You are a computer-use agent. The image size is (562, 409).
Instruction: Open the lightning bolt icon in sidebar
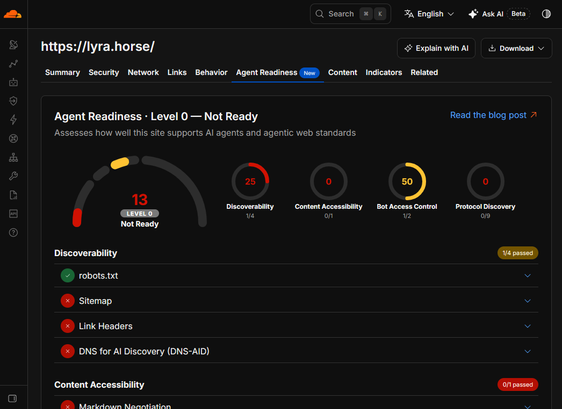pyautogui.click(x=13, y=120)
